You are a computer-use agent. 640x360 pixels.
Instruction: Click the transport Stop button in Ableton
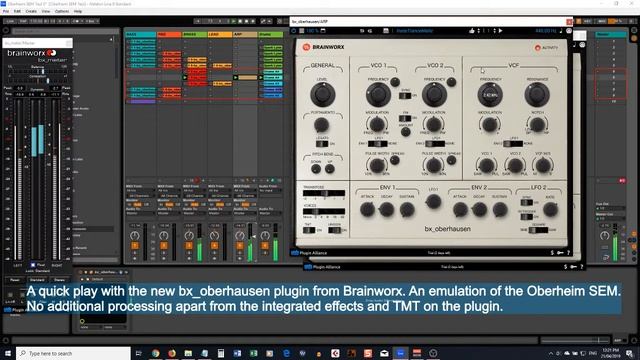(240, 21)
